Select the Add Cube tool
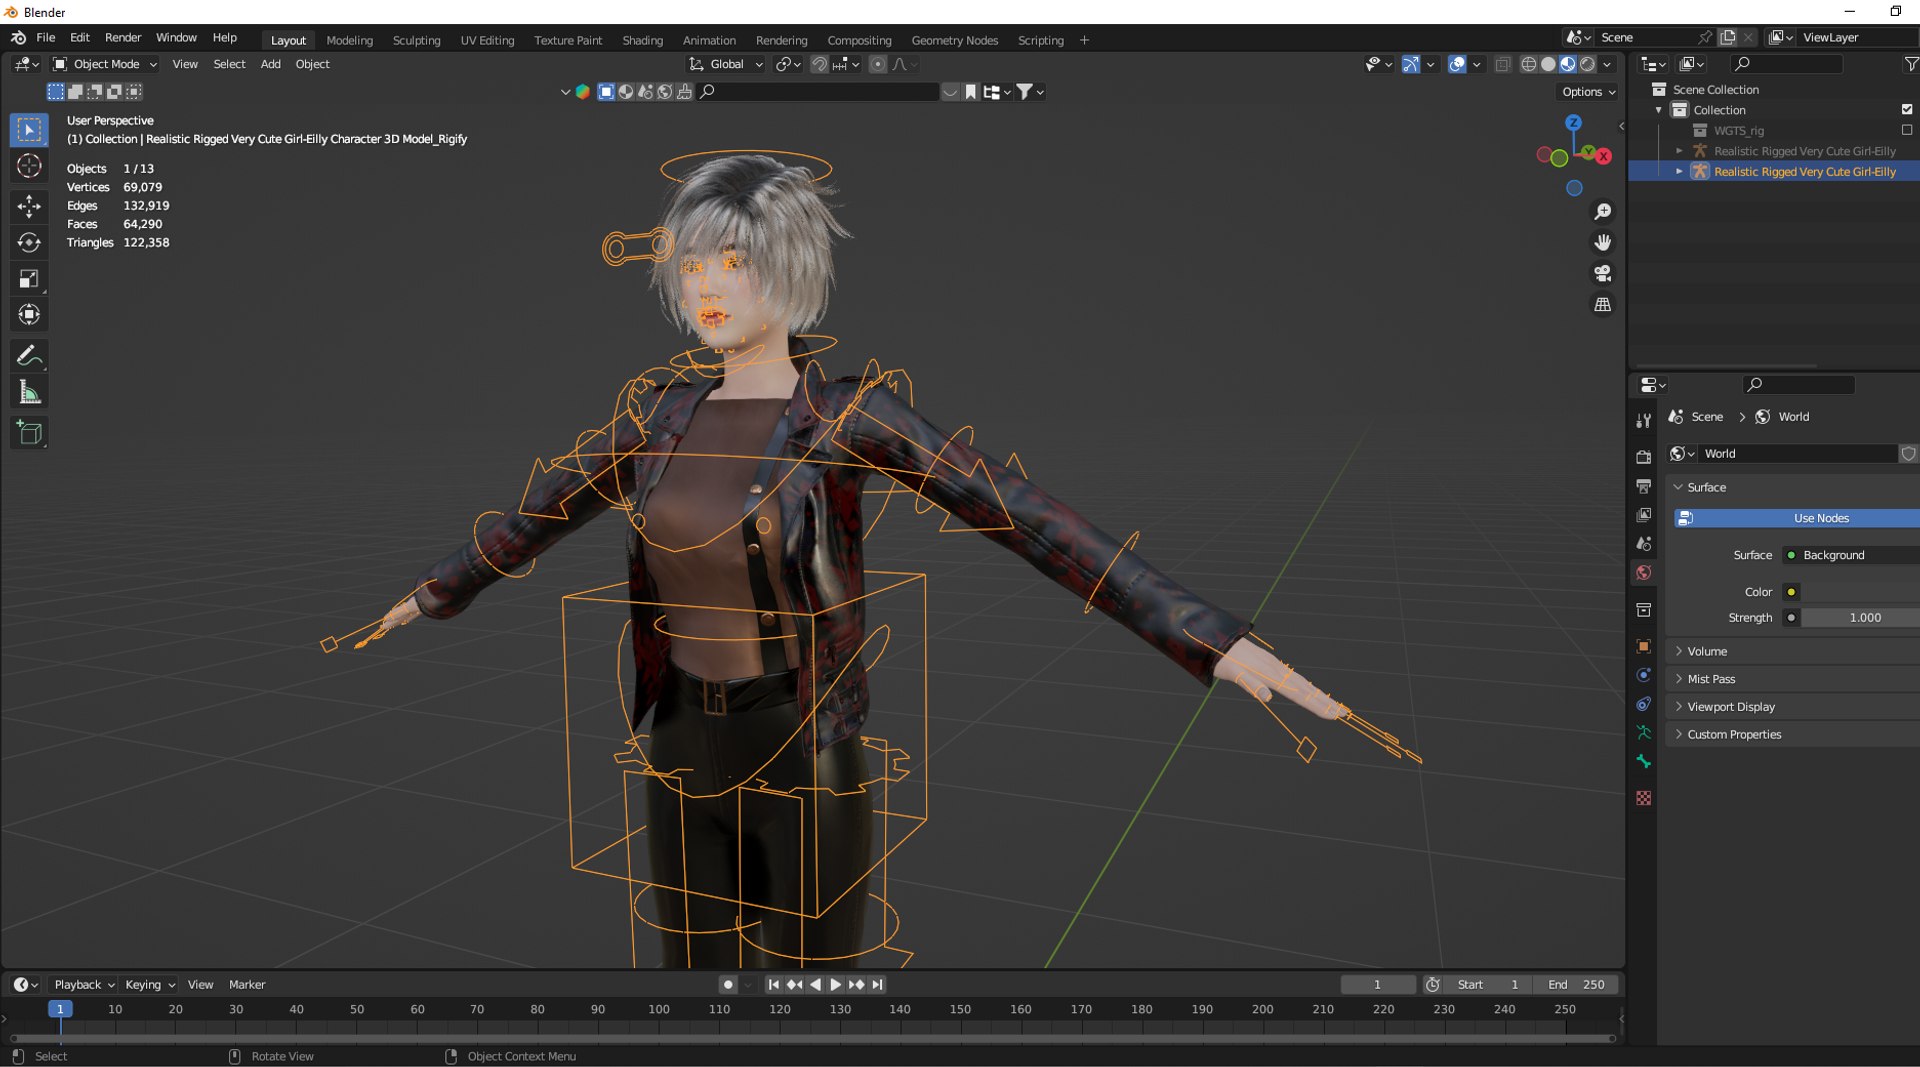The image size is (1920, 1067). pos(29,433)
